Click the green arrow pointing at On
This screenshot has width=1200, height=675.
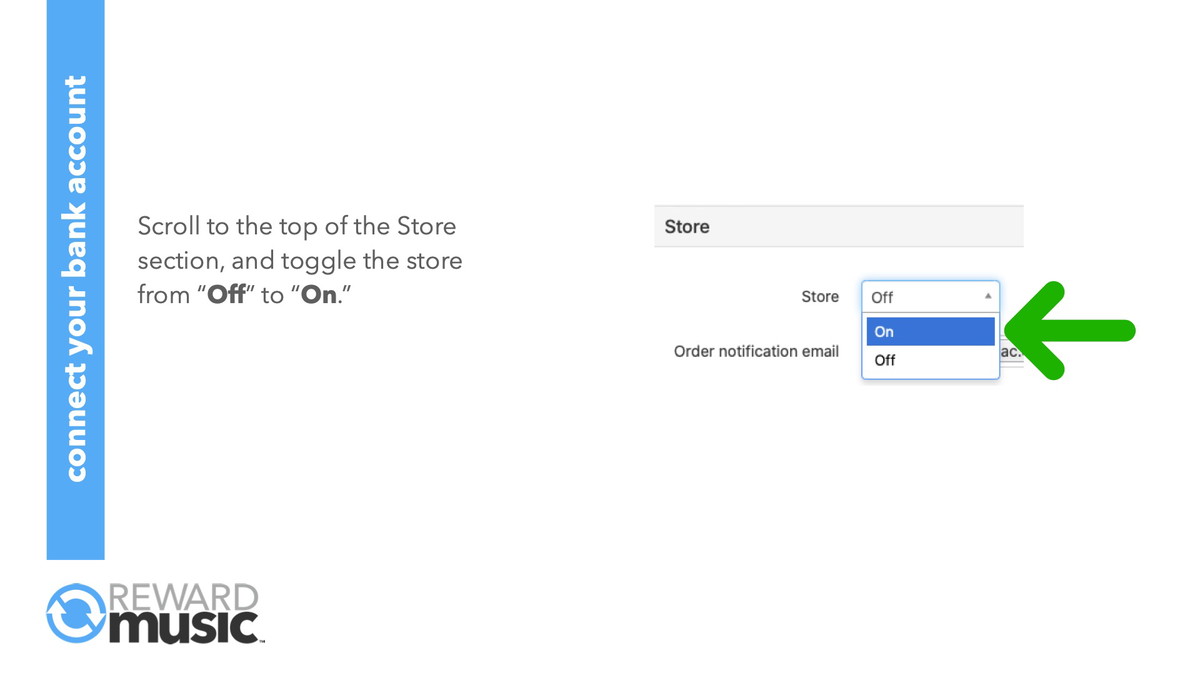(1069, 330)
